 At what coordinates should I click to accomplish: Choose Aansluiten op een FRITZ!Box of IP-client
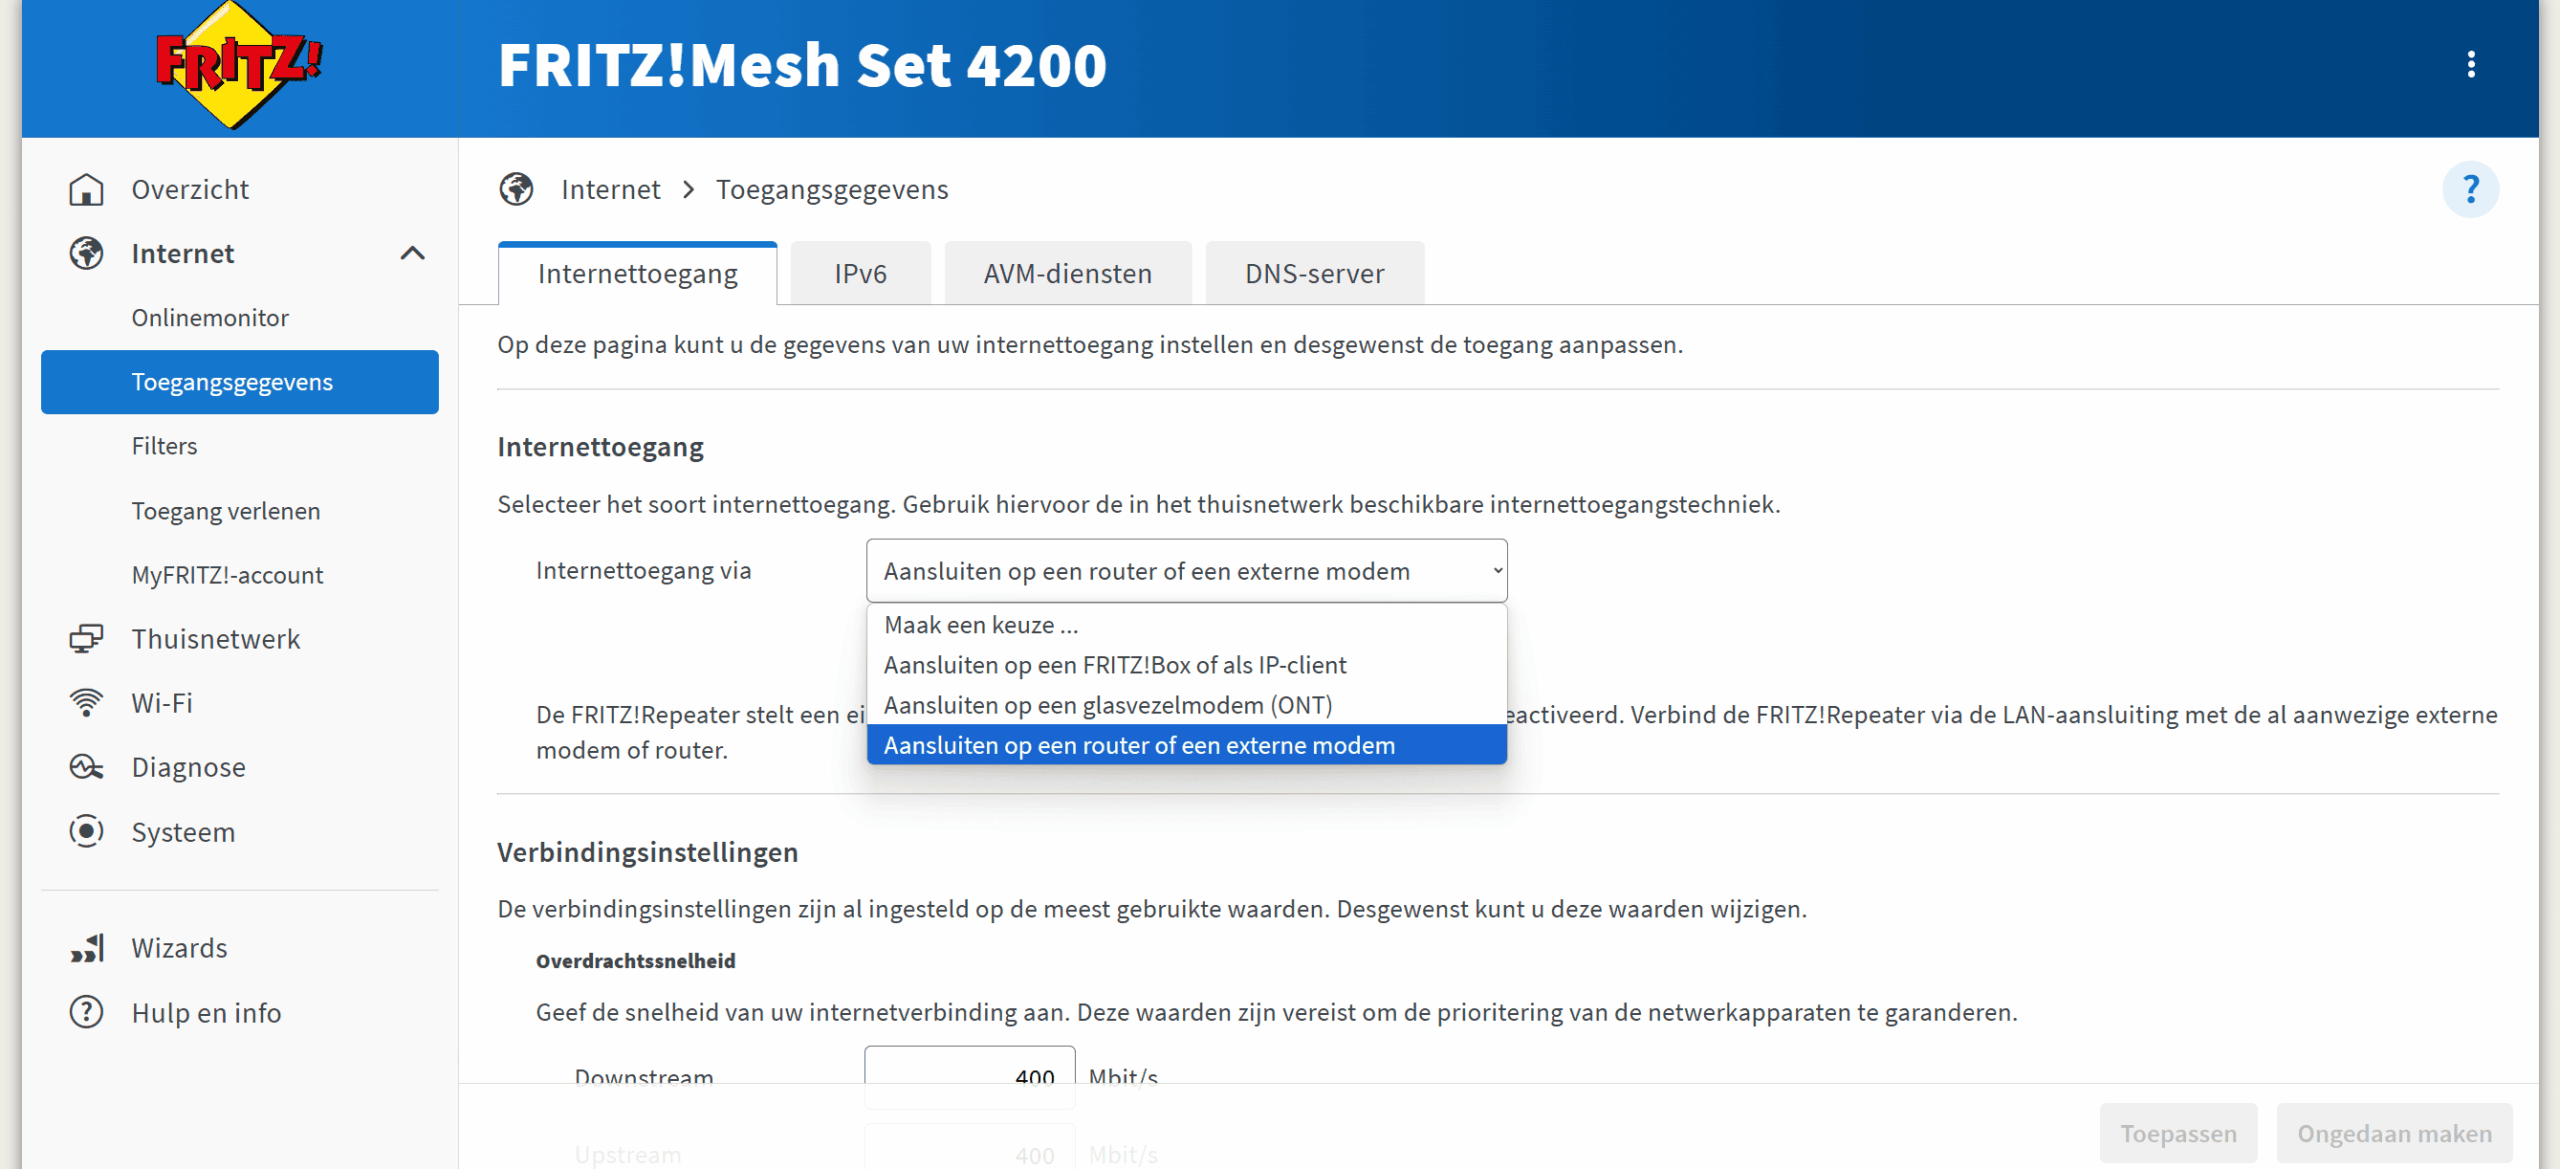point(1115,665)
